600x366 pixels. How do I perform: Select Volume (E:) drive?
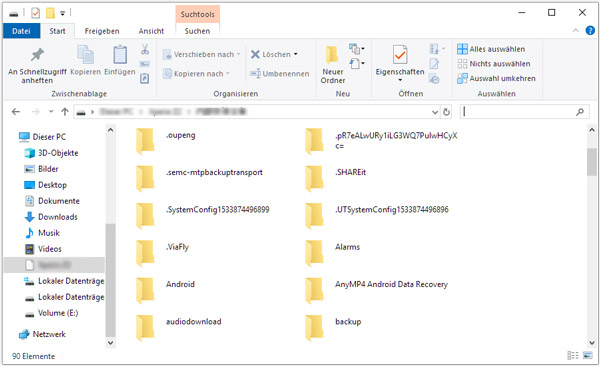pos(52,313)
